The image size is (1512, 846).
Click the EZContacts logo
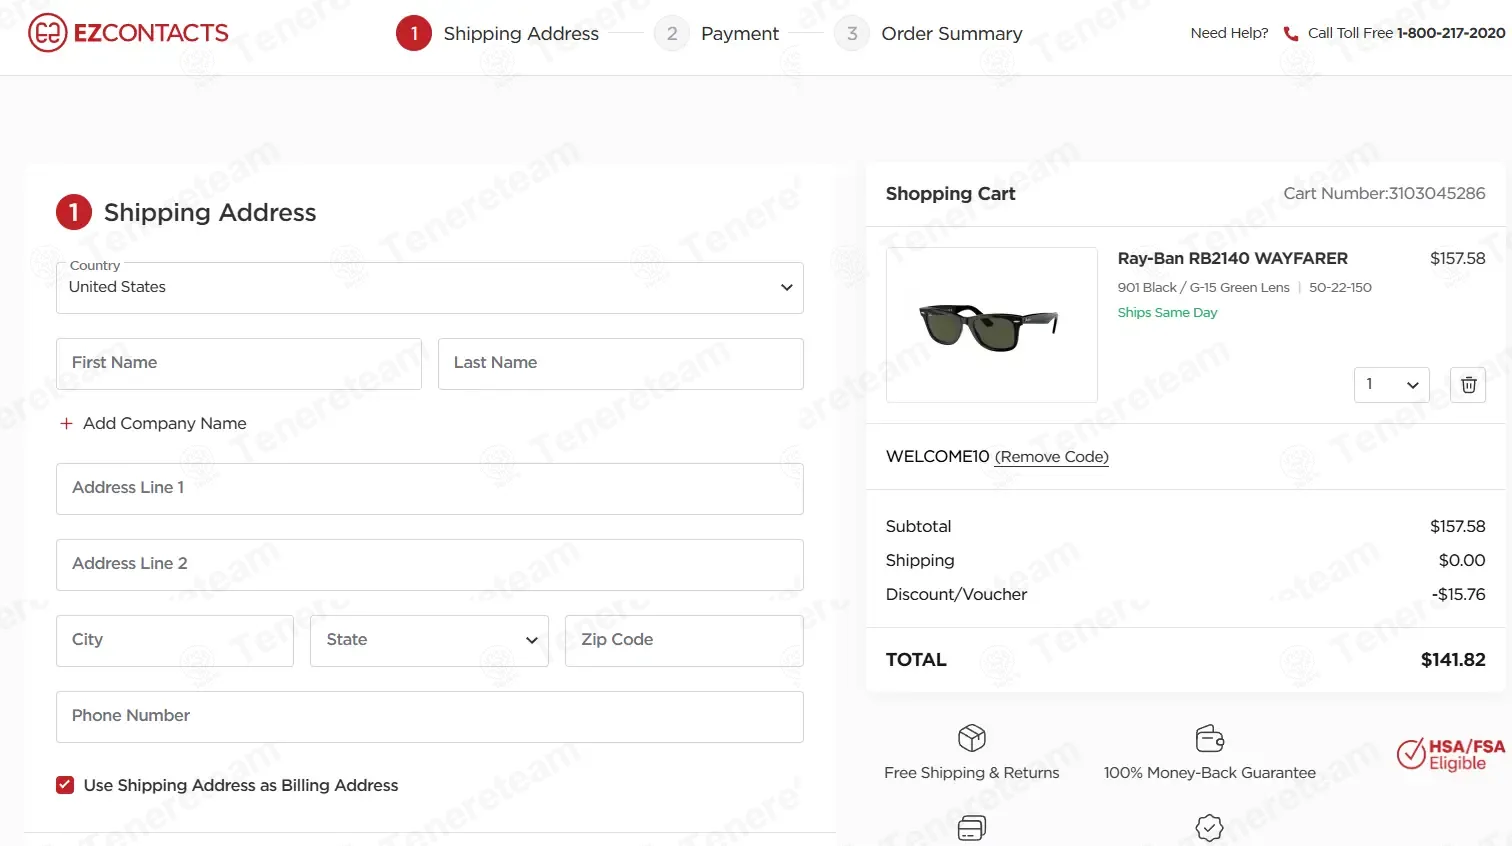click(x=129, y=33)
